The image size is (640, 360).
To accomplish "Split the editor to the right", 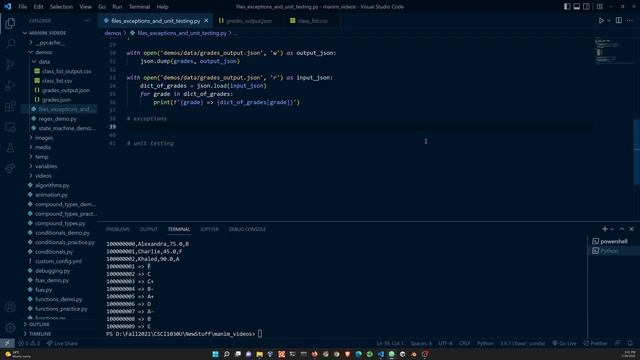I will point(619,20).
